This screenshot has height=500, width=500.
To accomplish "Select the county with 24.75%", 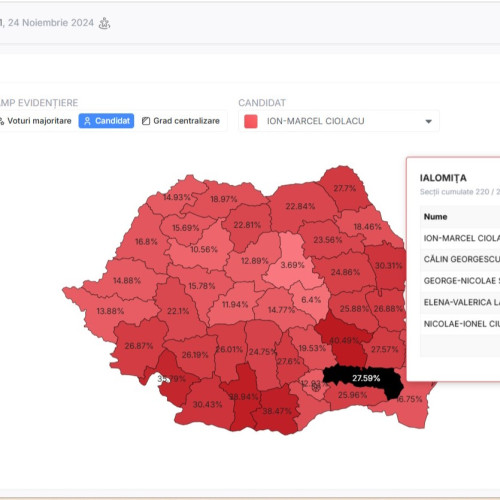I will pyautogui.click(x=262, y=352).
